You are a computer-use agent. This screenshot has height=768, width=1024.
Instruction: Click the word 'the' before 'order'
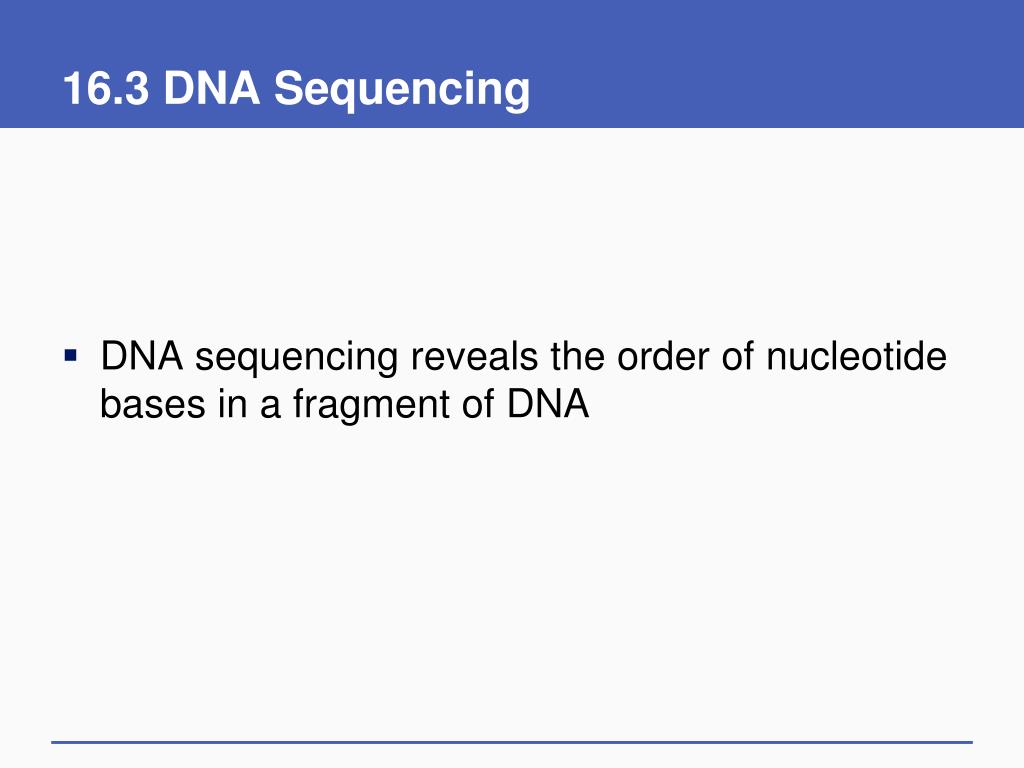[577, 357]
